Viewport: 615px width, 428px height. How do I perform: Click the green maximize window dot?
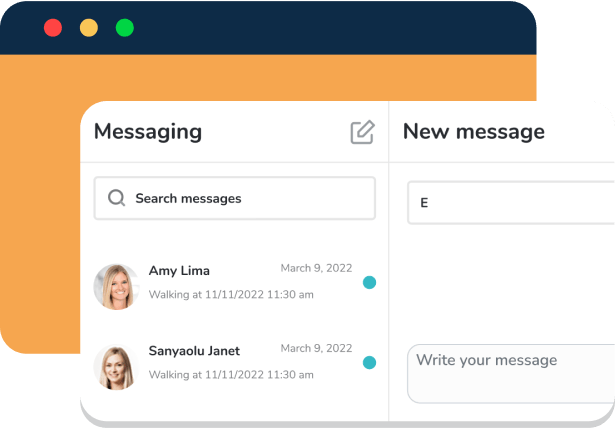[125, 28]
